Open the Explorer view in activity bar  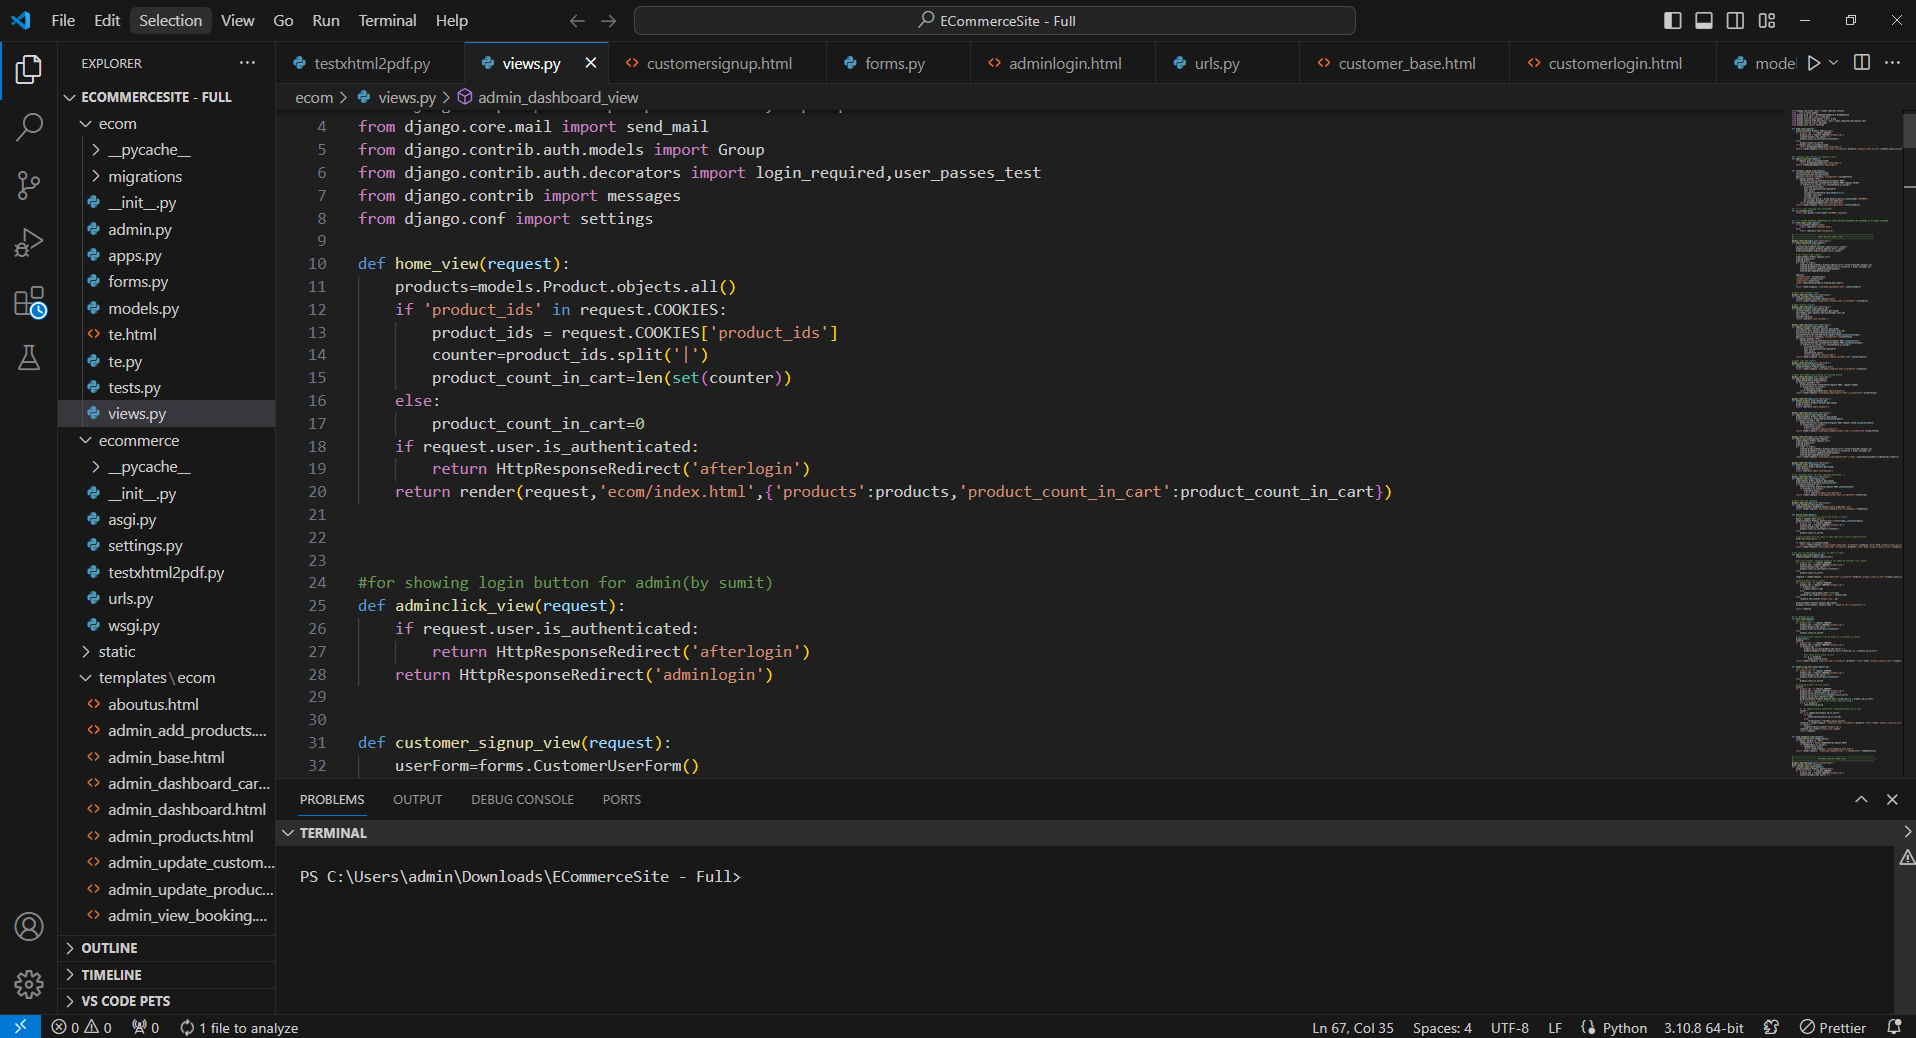pos(29,69)
